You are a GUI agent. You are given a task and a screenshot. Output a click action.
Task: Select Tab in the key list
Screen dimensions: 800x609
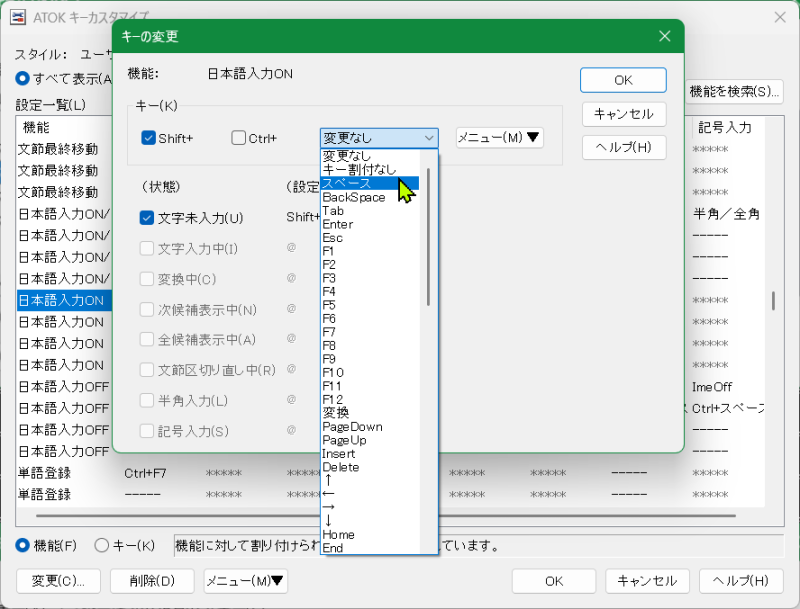coord(370,211)
